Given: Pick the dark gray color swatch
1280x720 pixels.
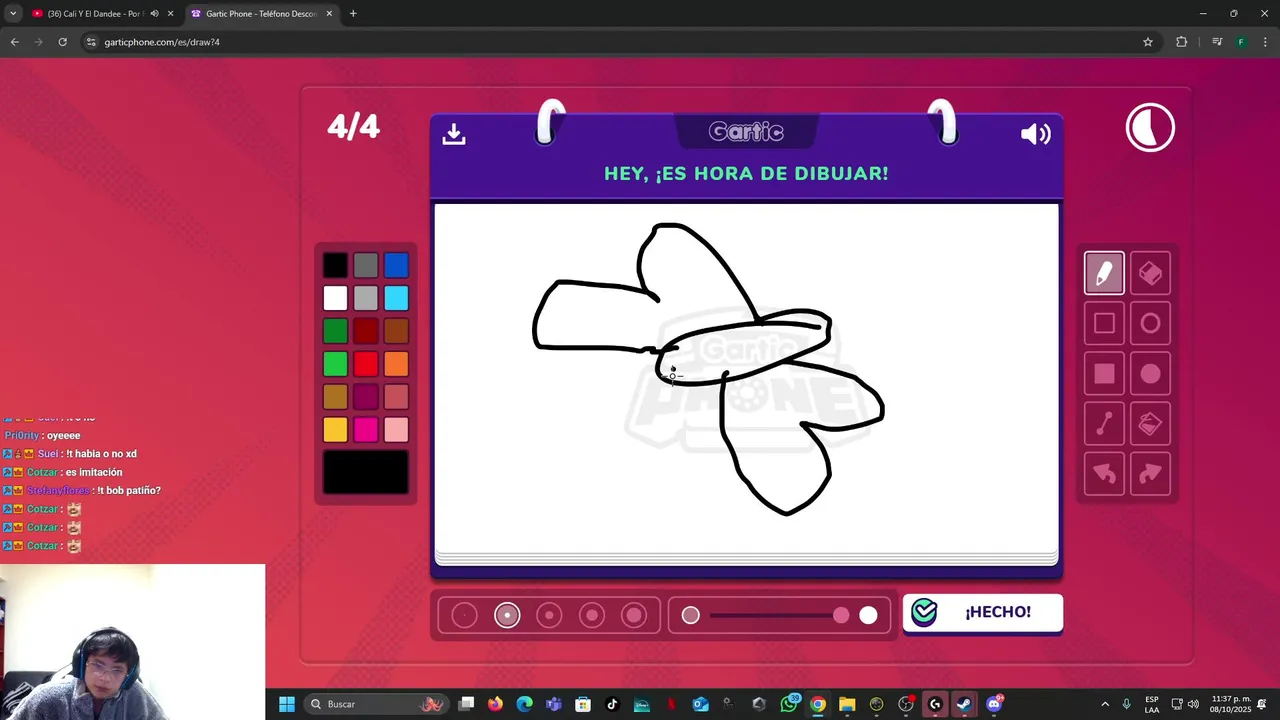Looking at the screenshot, I should click(366, 265).
